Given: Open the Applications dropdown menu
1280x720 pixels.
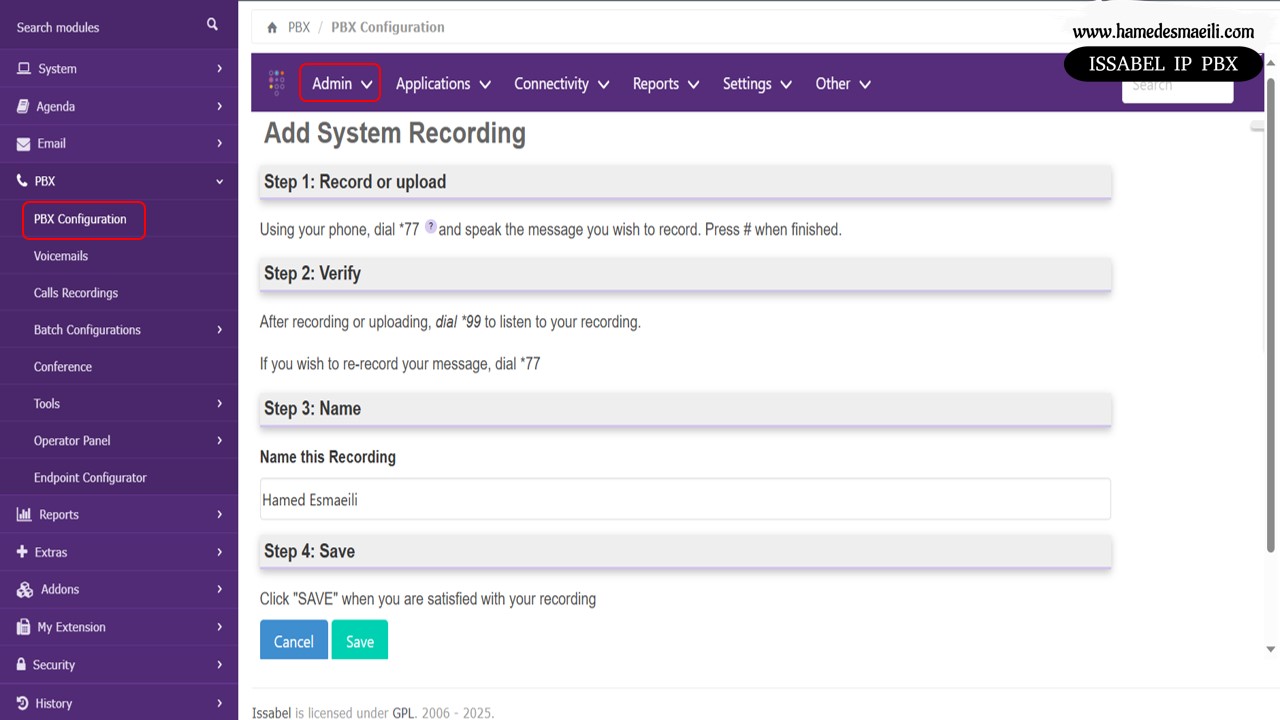Looking at the screenshot, I should tap(443, 84).
